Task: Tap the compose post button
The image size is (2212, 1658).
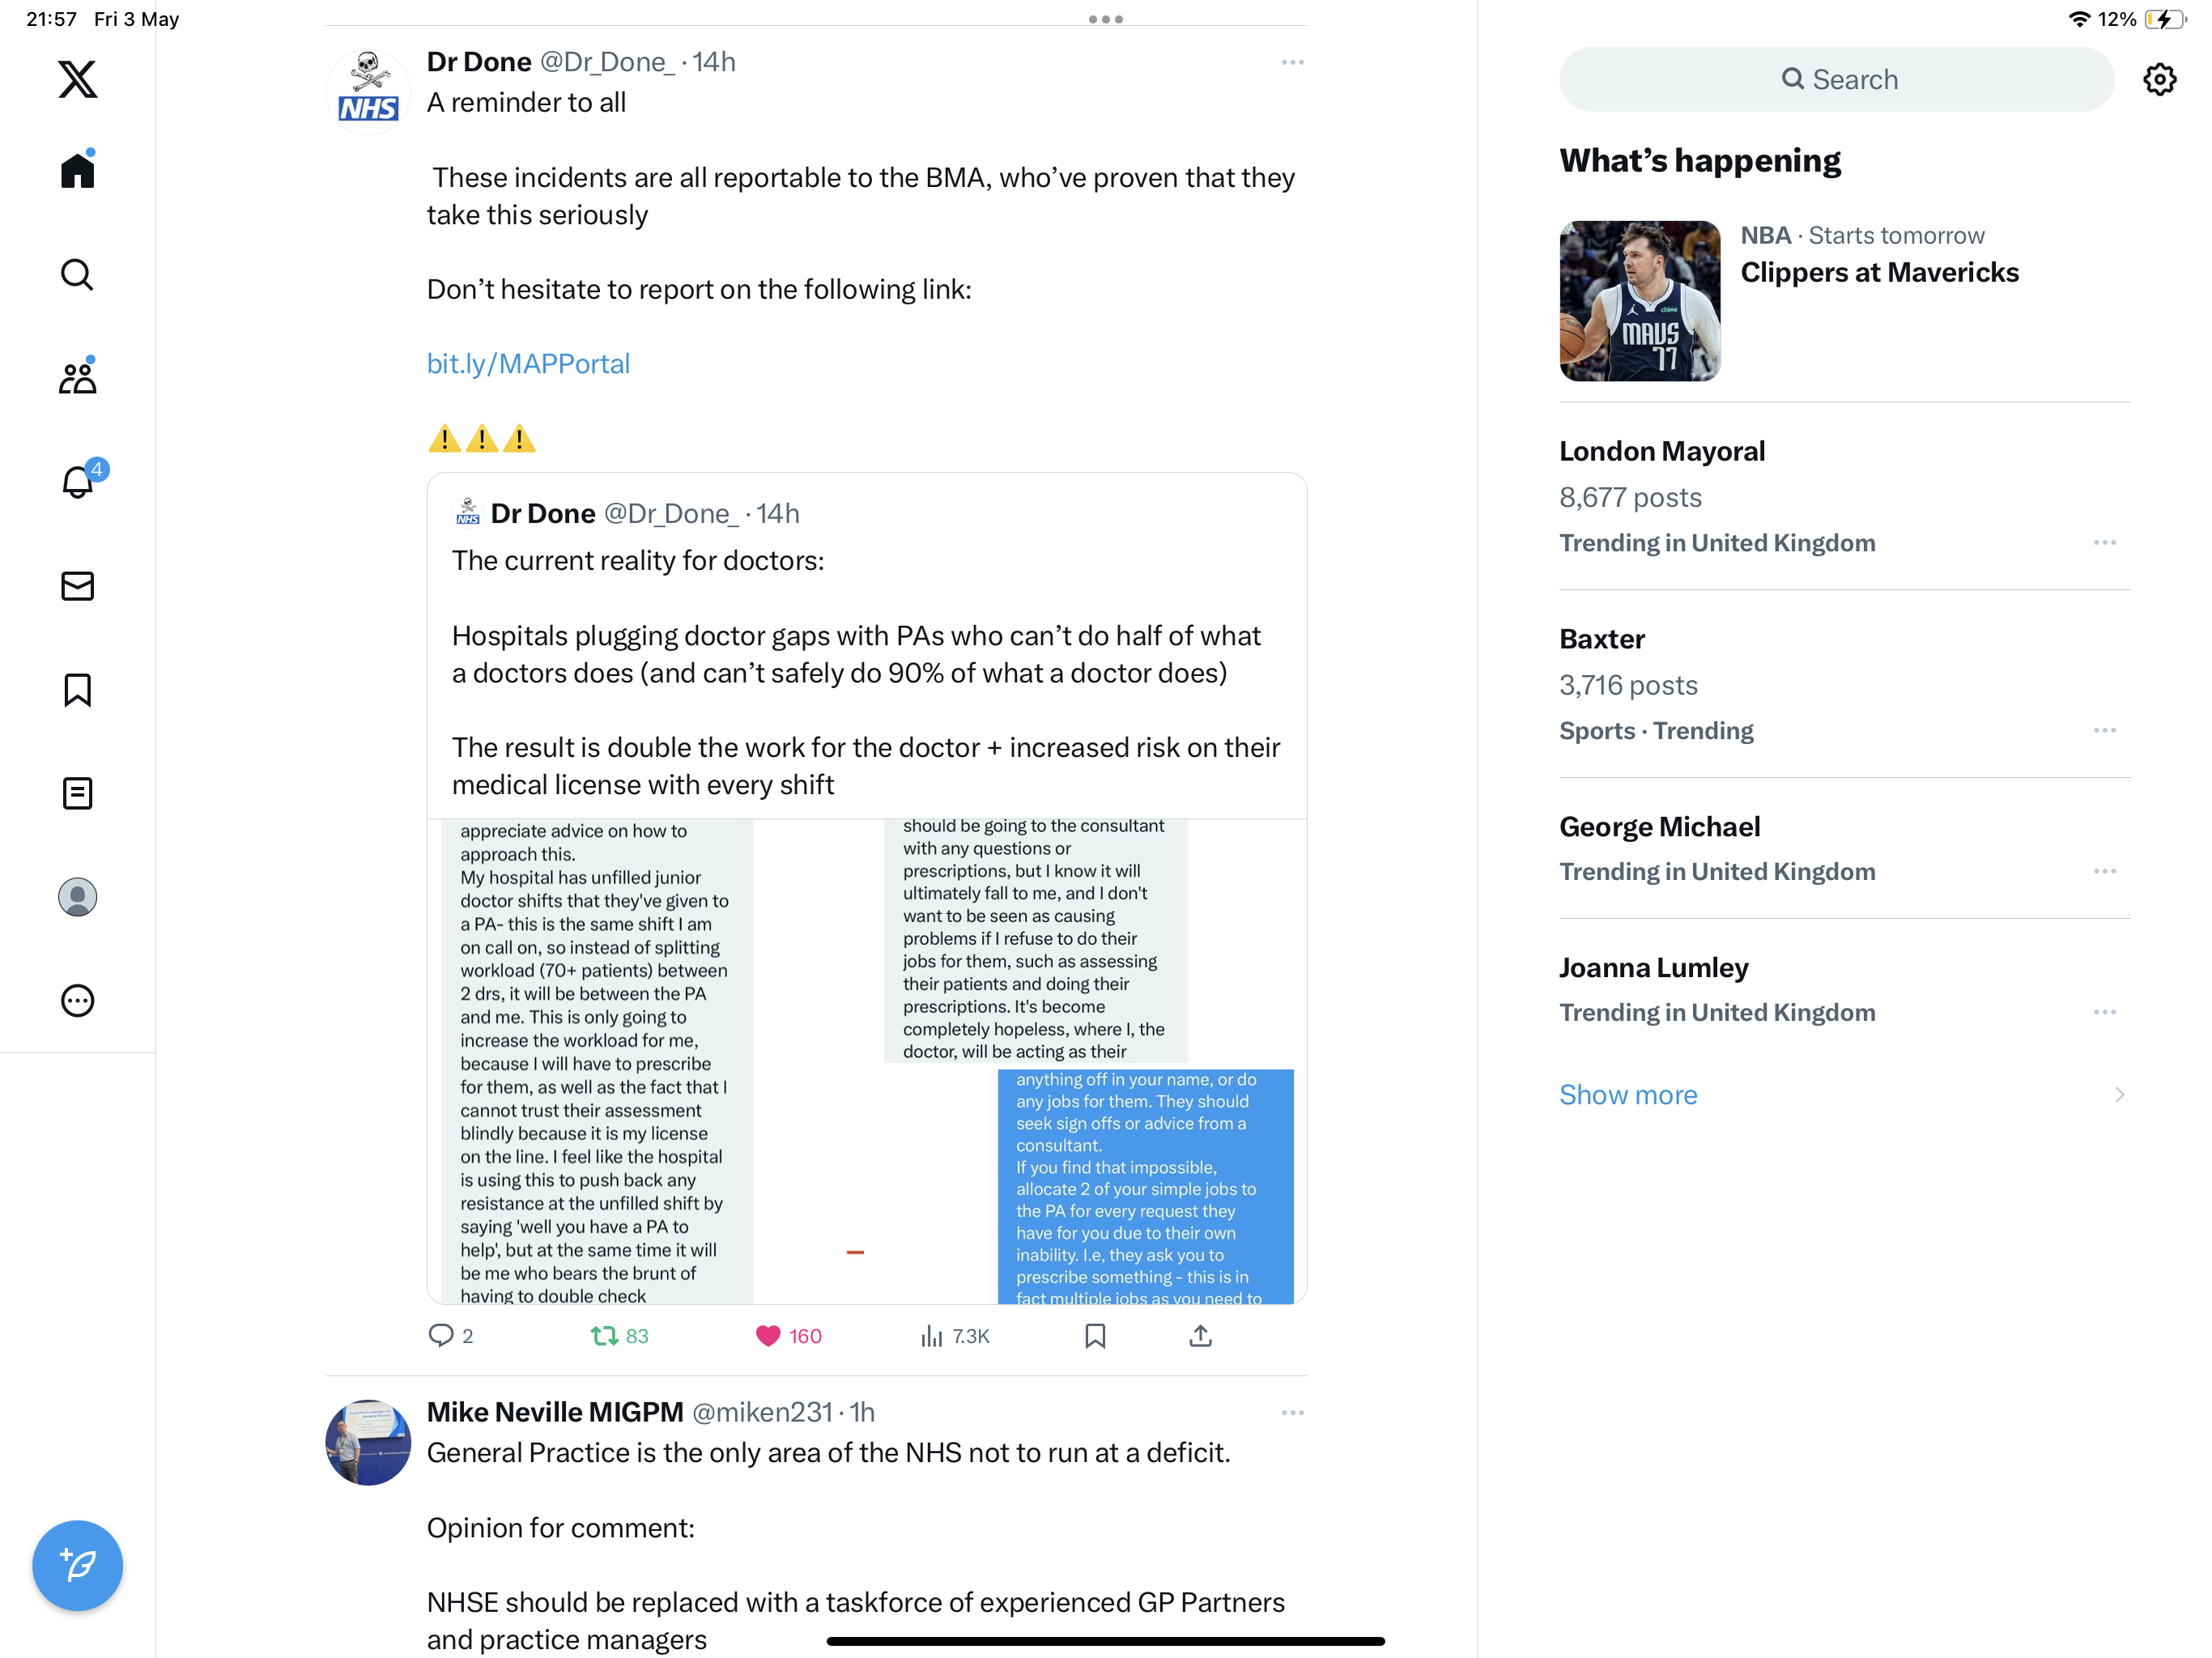Action: point(77,1565)
